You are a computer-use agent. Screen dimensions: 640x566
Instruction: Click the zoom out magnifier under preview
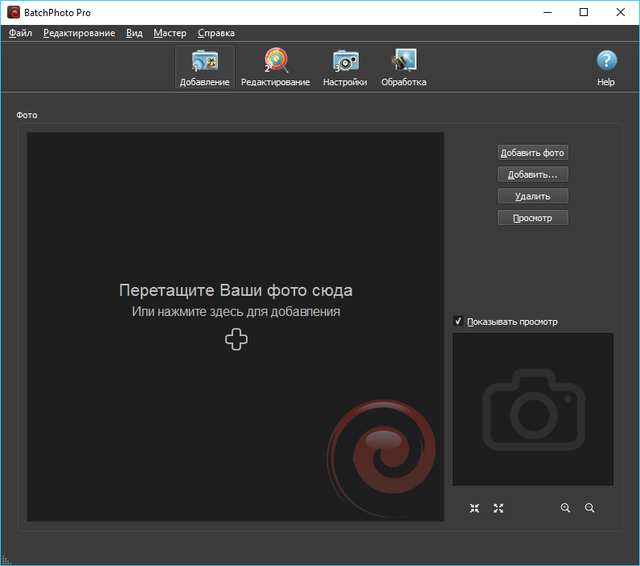click(x=590, y=508)
